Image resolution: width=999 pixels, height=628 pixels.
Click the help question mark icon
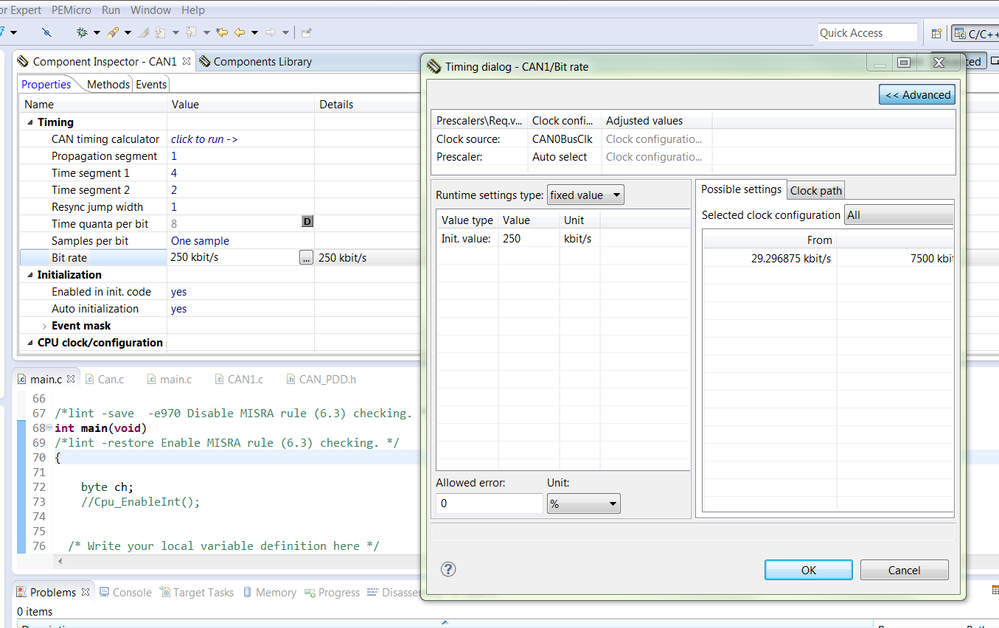click(449, 569)
